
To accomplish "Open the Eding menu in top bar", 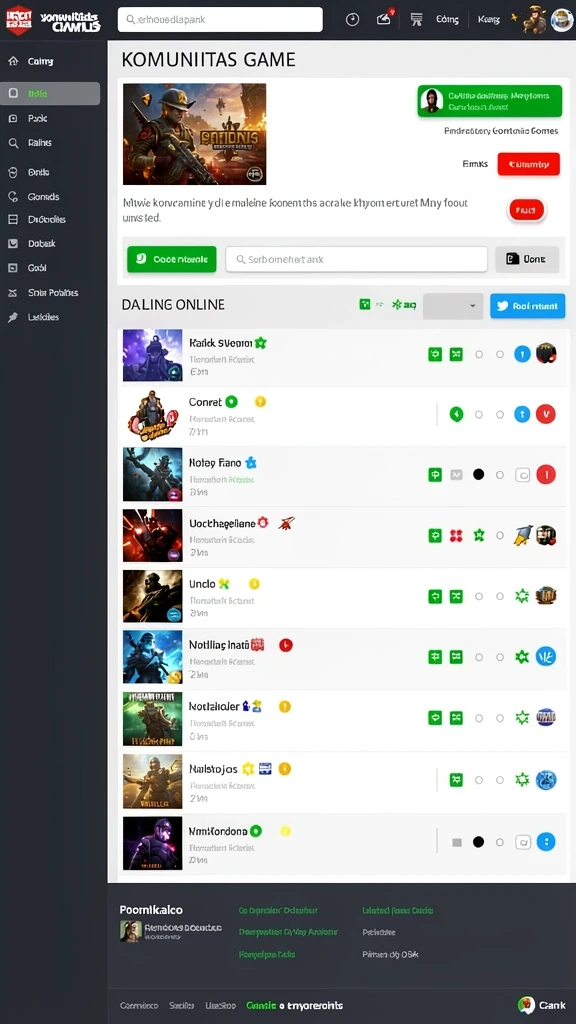I will 447,20.
